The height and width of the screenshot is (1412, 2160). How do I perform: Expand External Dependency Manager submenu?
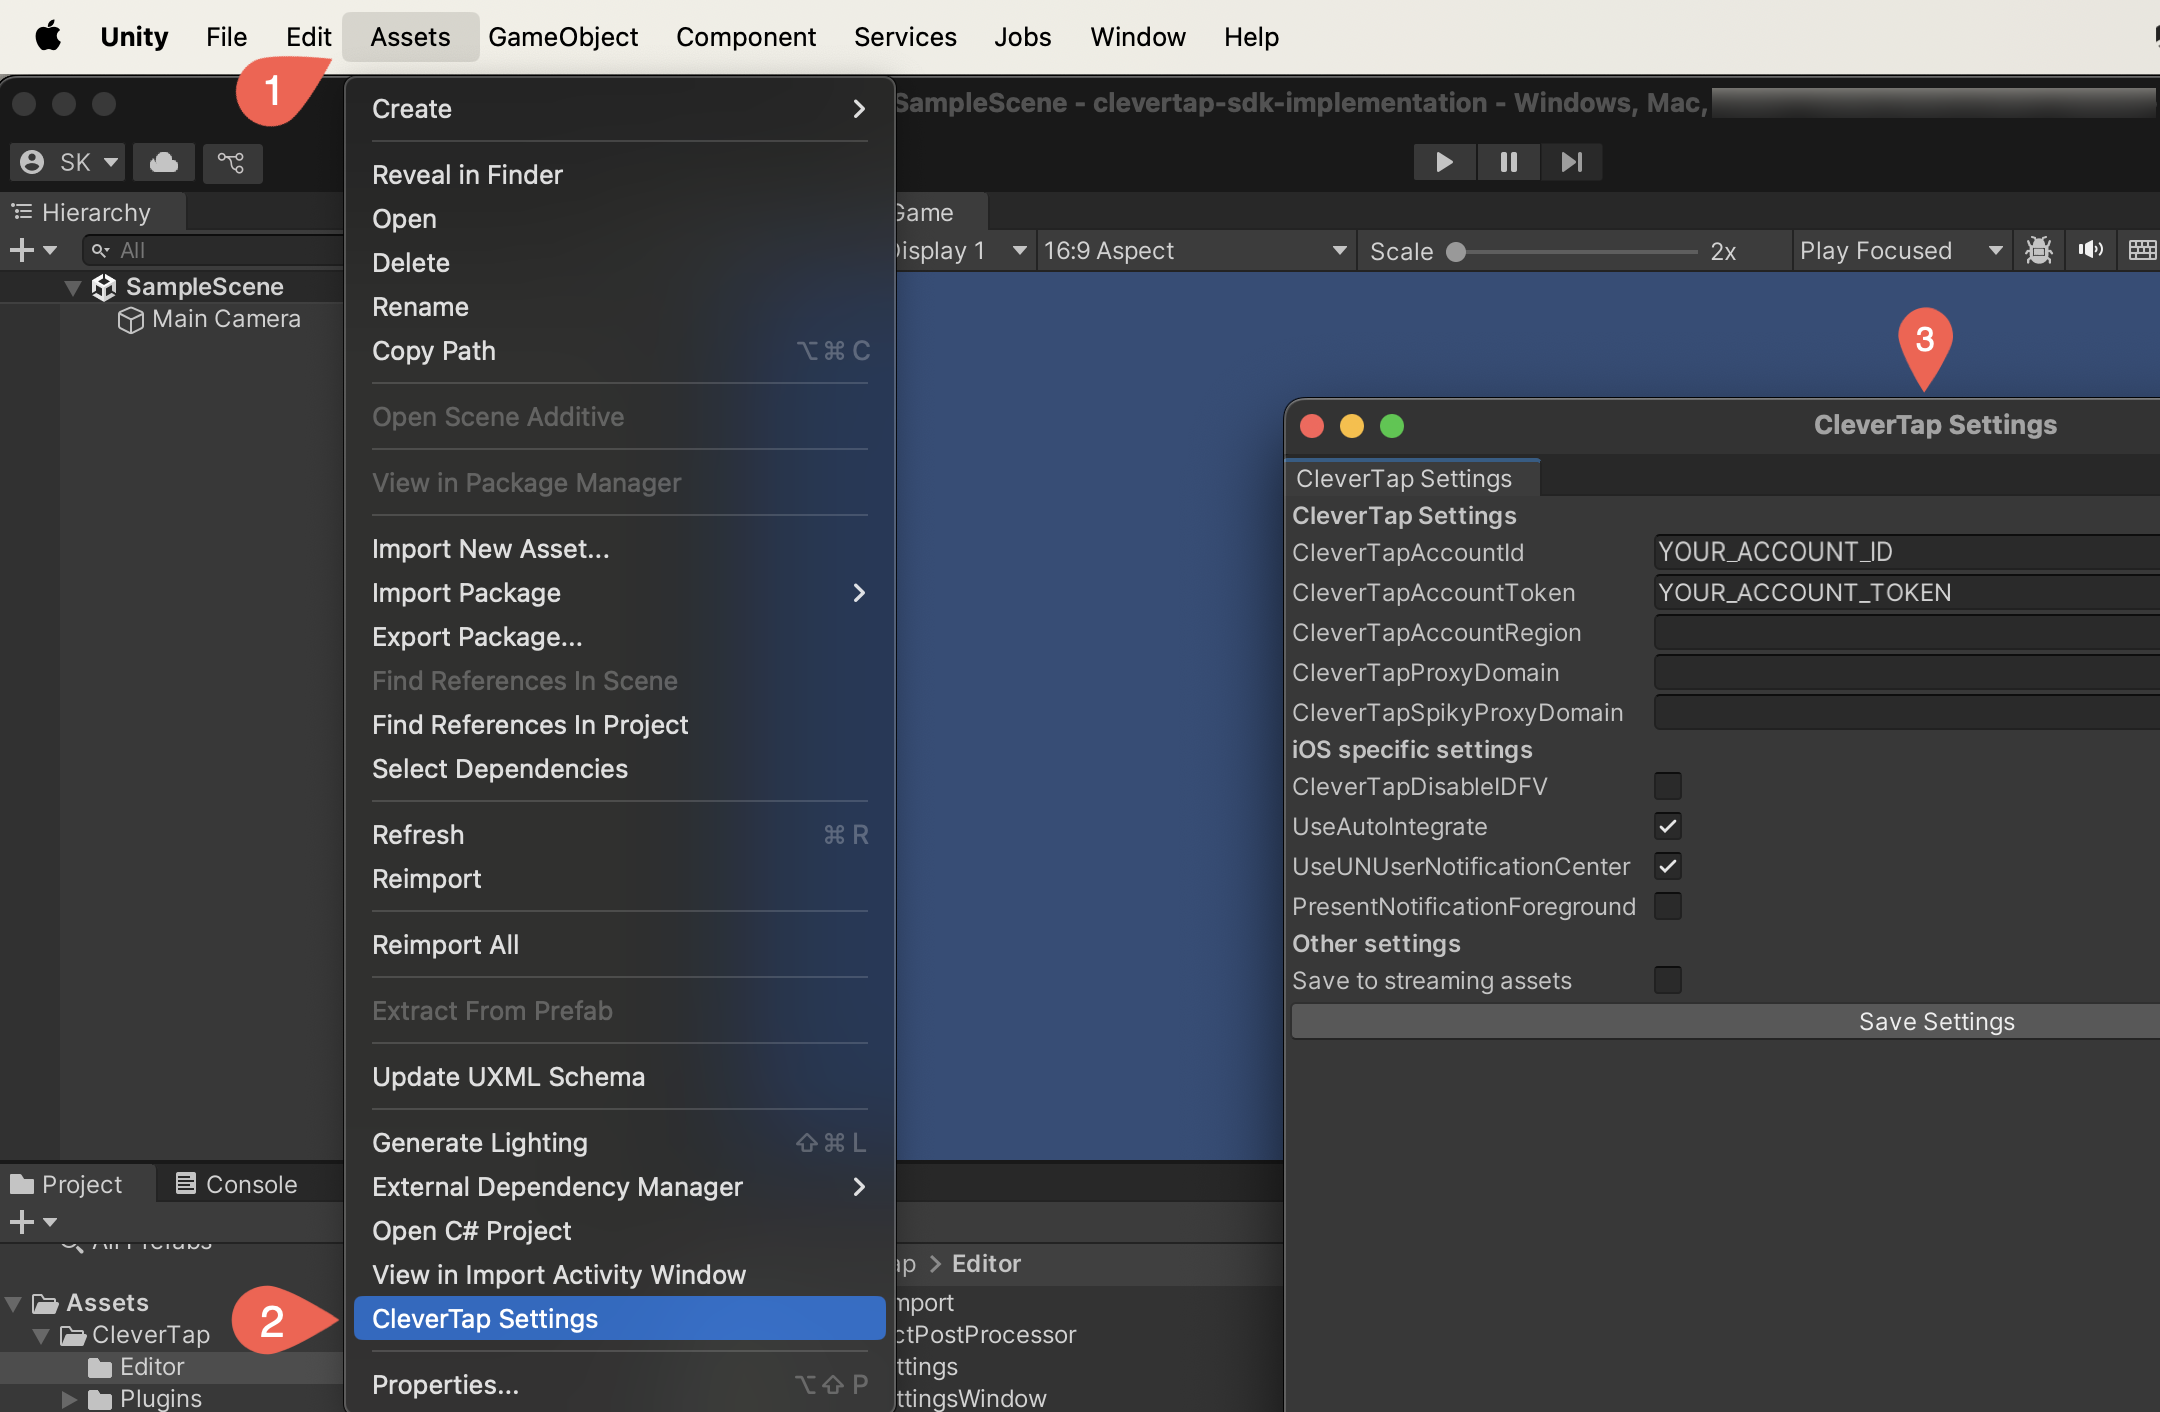tap(619, 1187)
